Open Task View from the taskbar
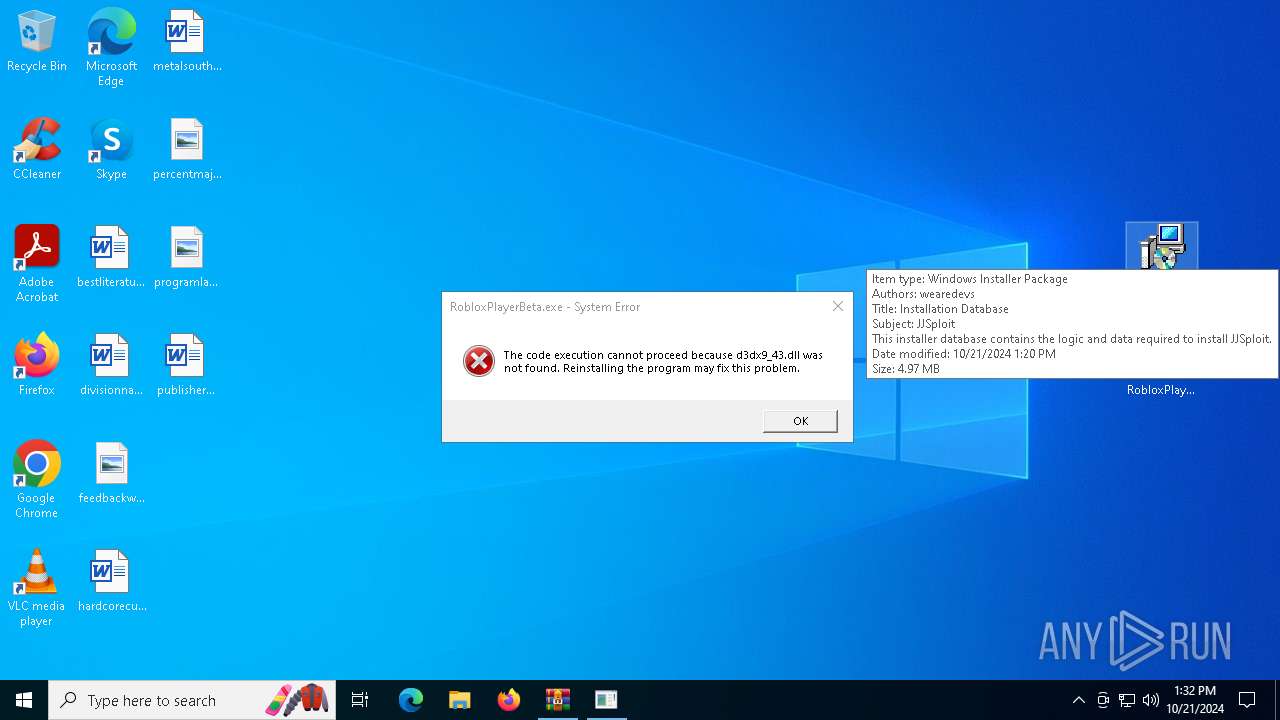 [x=360, y=700]
